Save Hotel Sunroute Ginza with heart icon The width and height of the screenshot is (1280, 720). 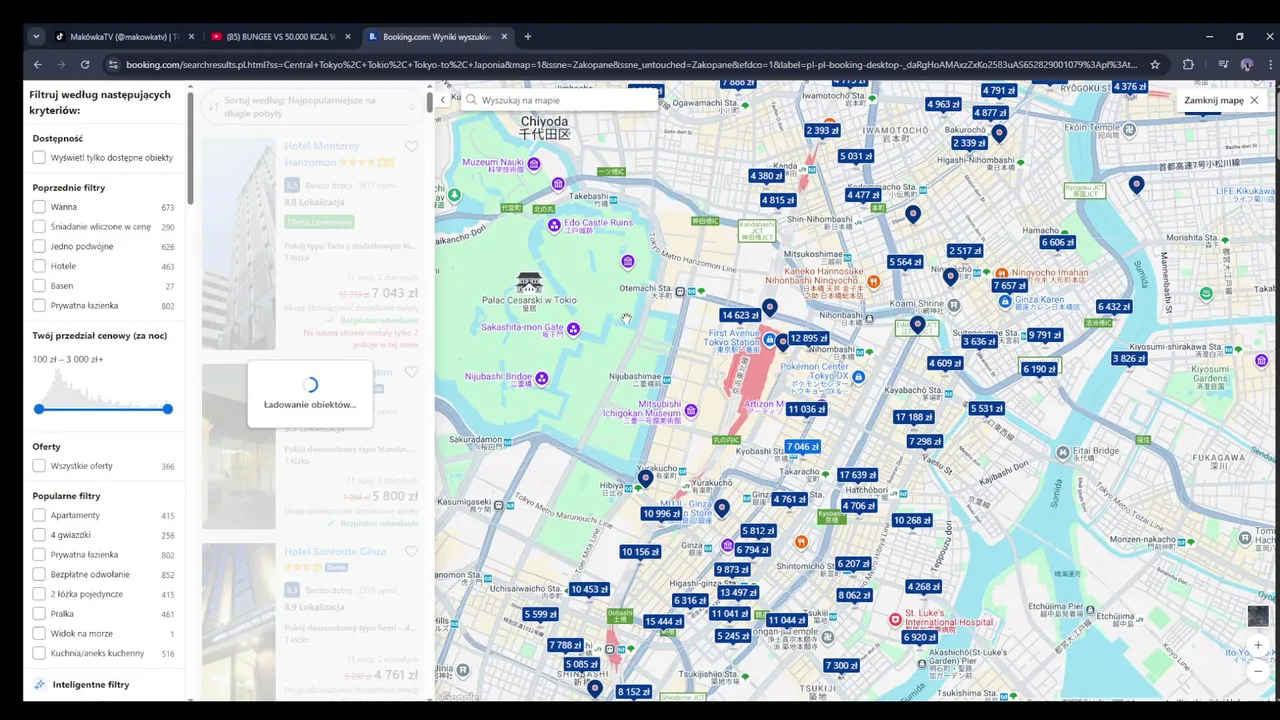point(411,552)
